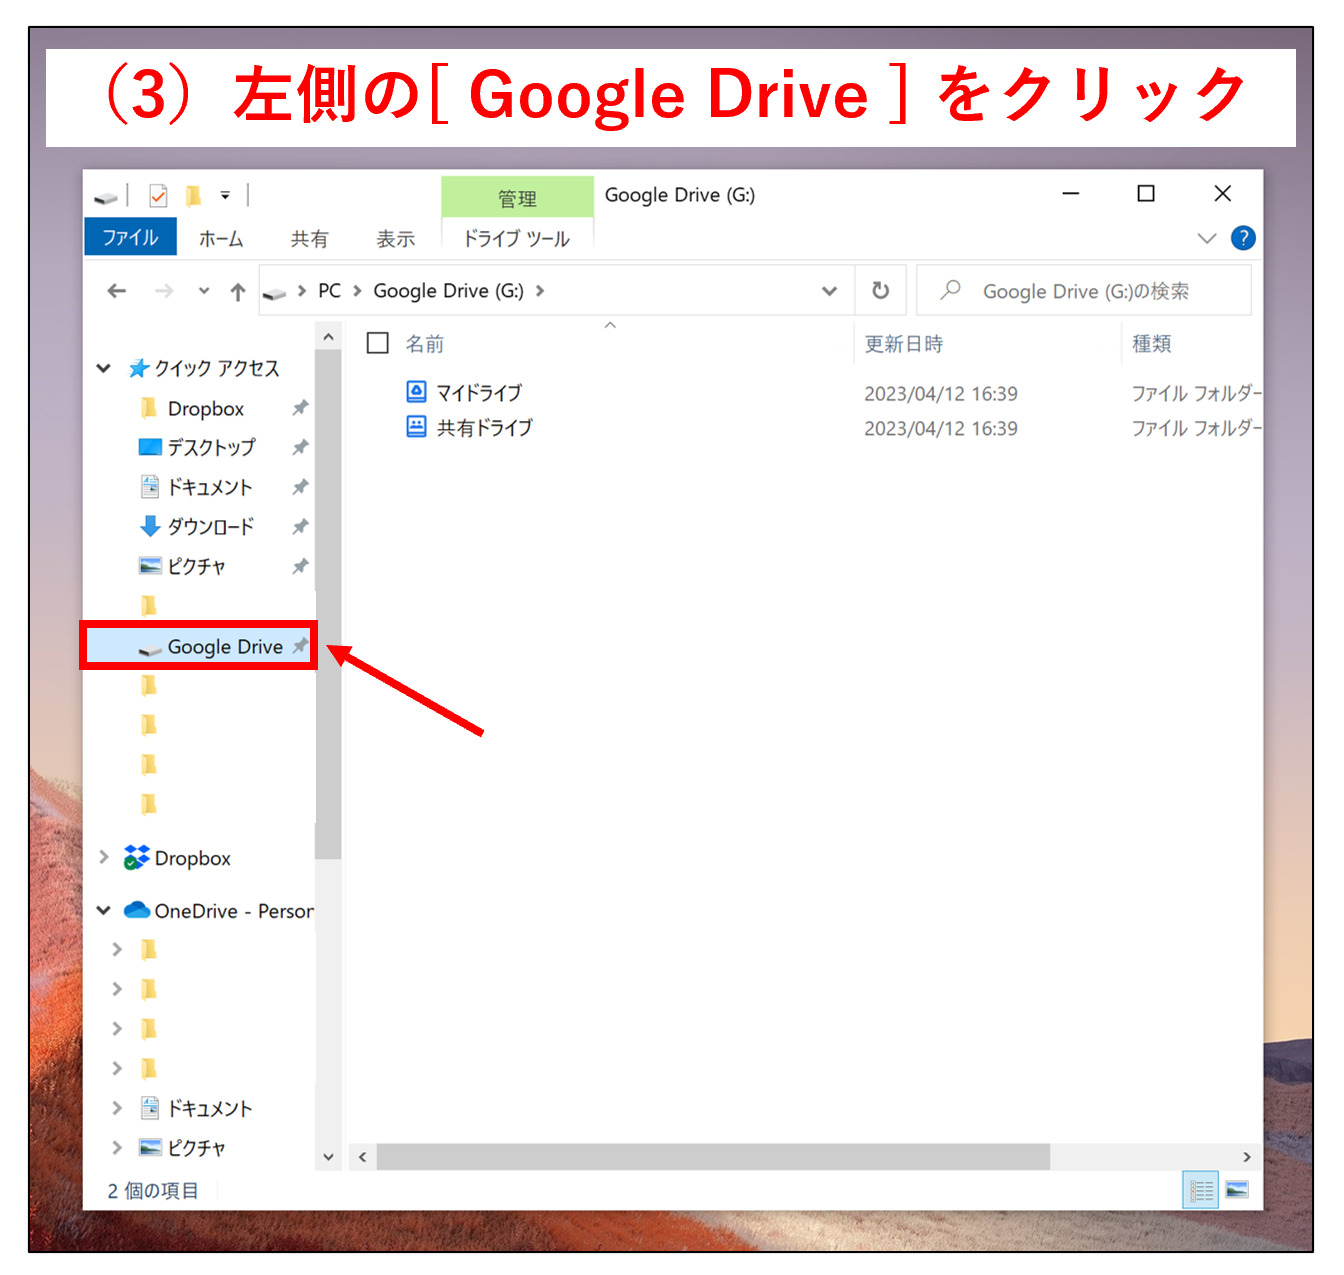Screen dimensions: 1344x1275
Task: Click the horizontal scrollbar thumb in file list
Action: [x=713, y=1157]
